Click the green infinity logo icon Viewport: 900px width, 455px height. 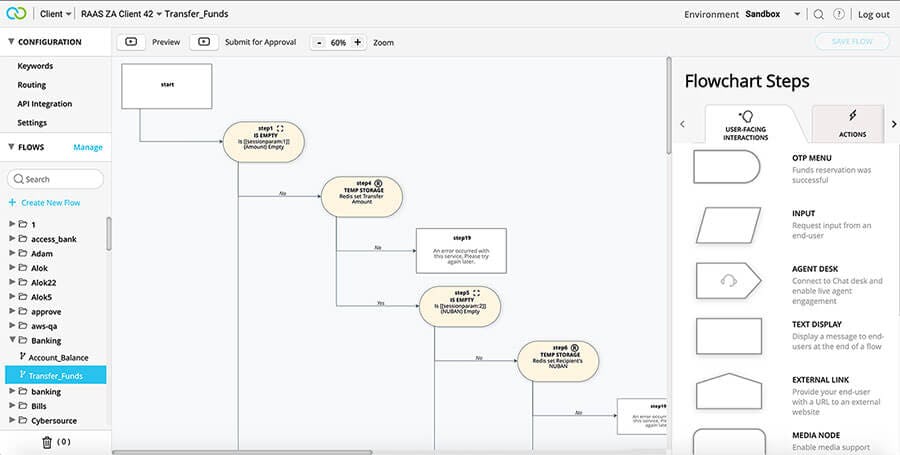[x=16, y=13]
